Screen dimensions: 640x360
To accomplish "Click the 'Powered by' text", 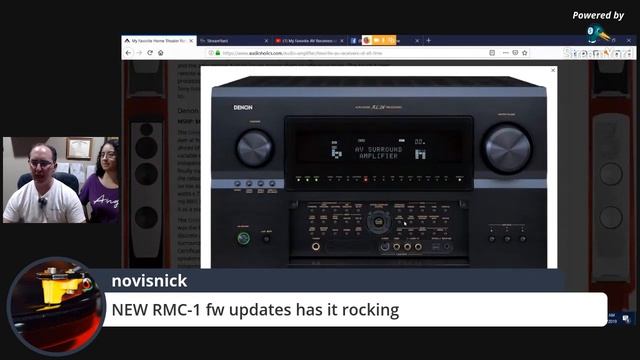I will (598, 16).
